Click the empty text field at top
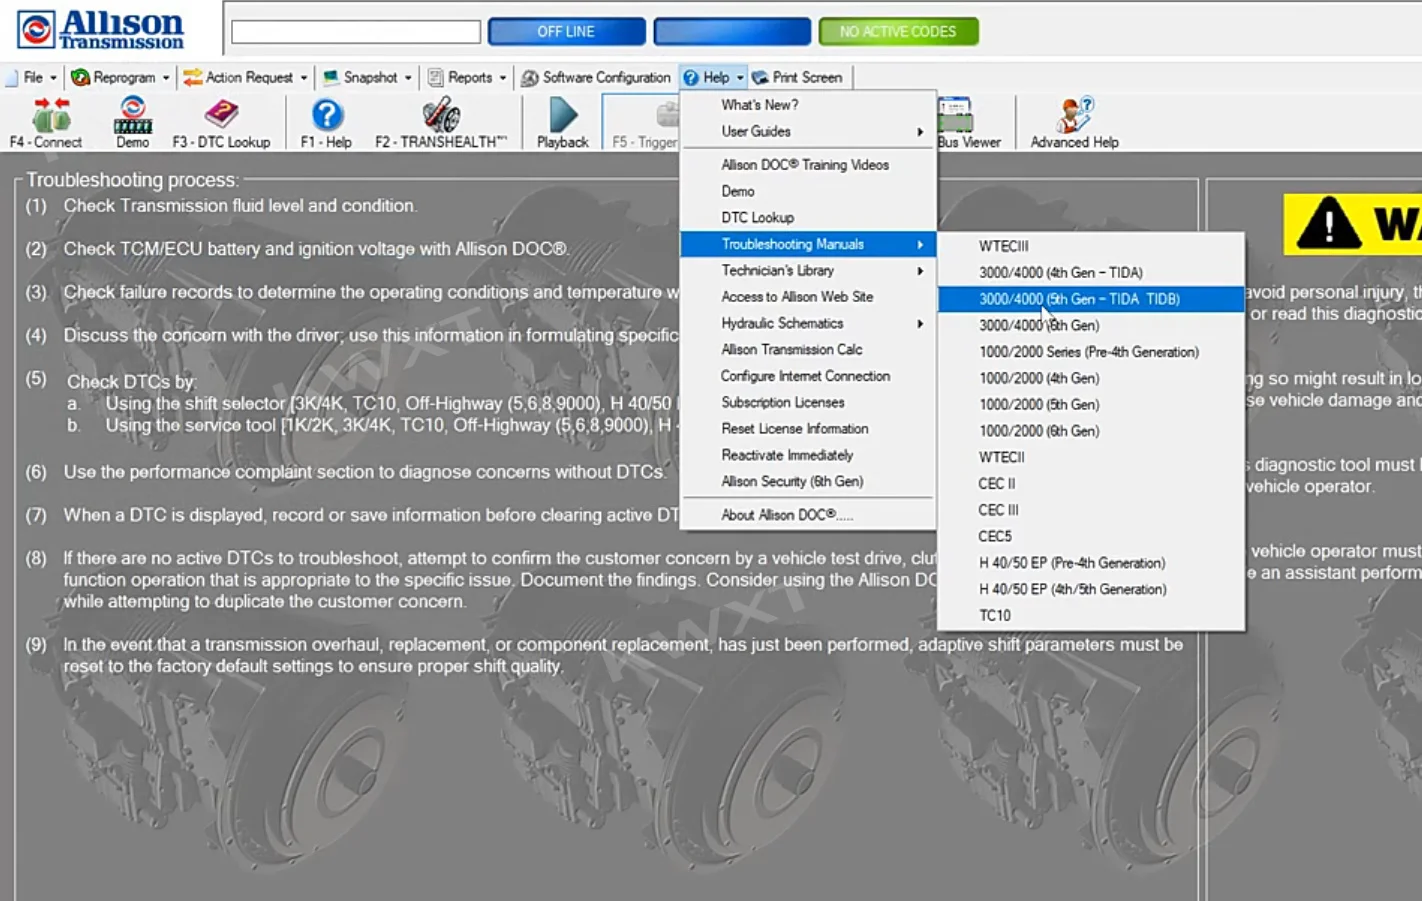The width and height of the screenshot is (1422, 901). [x=356, y=32]
